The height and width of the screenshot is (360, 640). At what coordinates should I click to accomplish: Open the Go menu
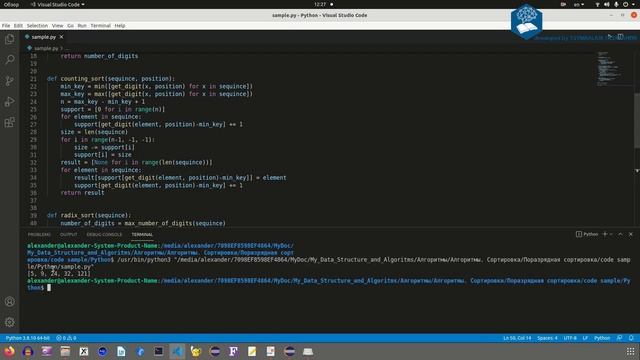click(x=71, y=25)
